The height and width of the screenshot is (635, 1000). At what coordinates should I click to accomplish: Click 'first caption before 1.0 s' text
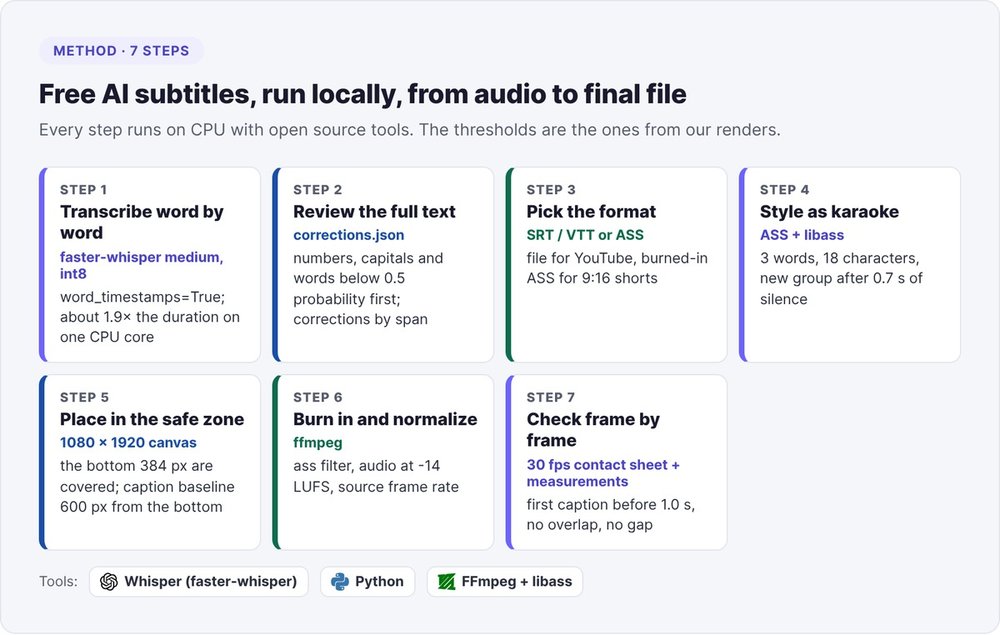(610, 515)
